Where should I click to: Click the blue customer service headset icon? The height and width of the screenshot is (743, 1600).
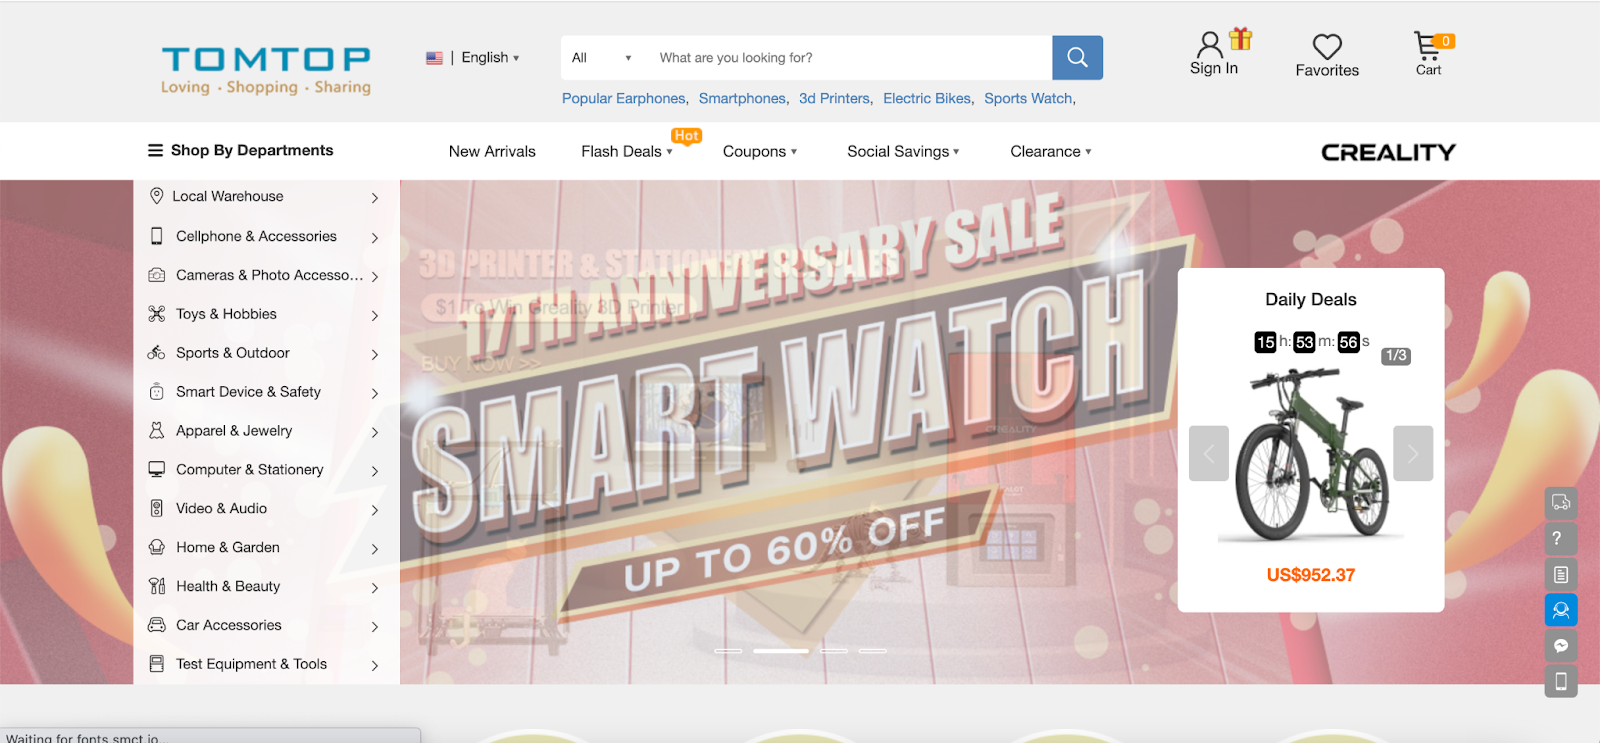(x=1561, y=610)
